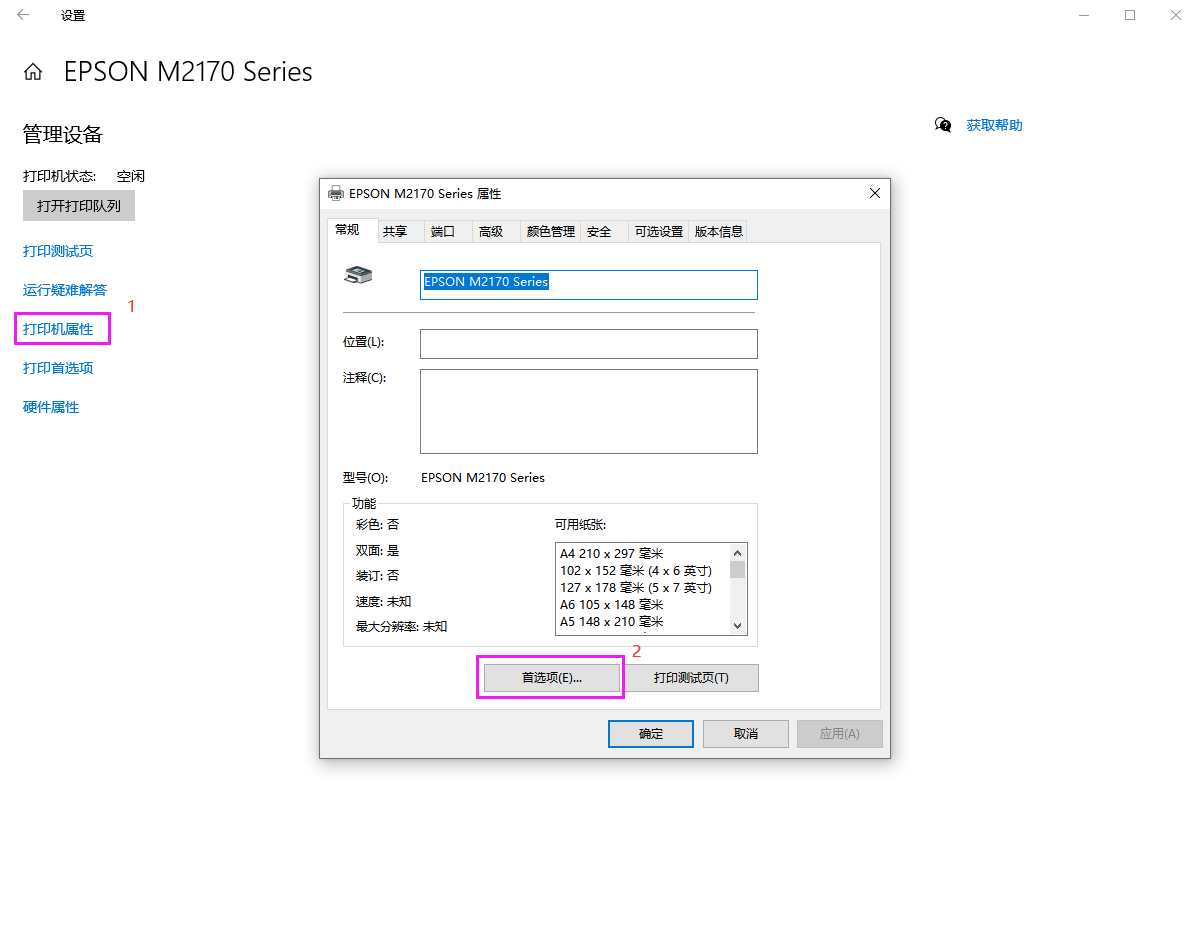This screenshot has width=1197, height=931.
Task: Run the 运行疑难解答 troubleshooter link
Action: pos(65,290)
